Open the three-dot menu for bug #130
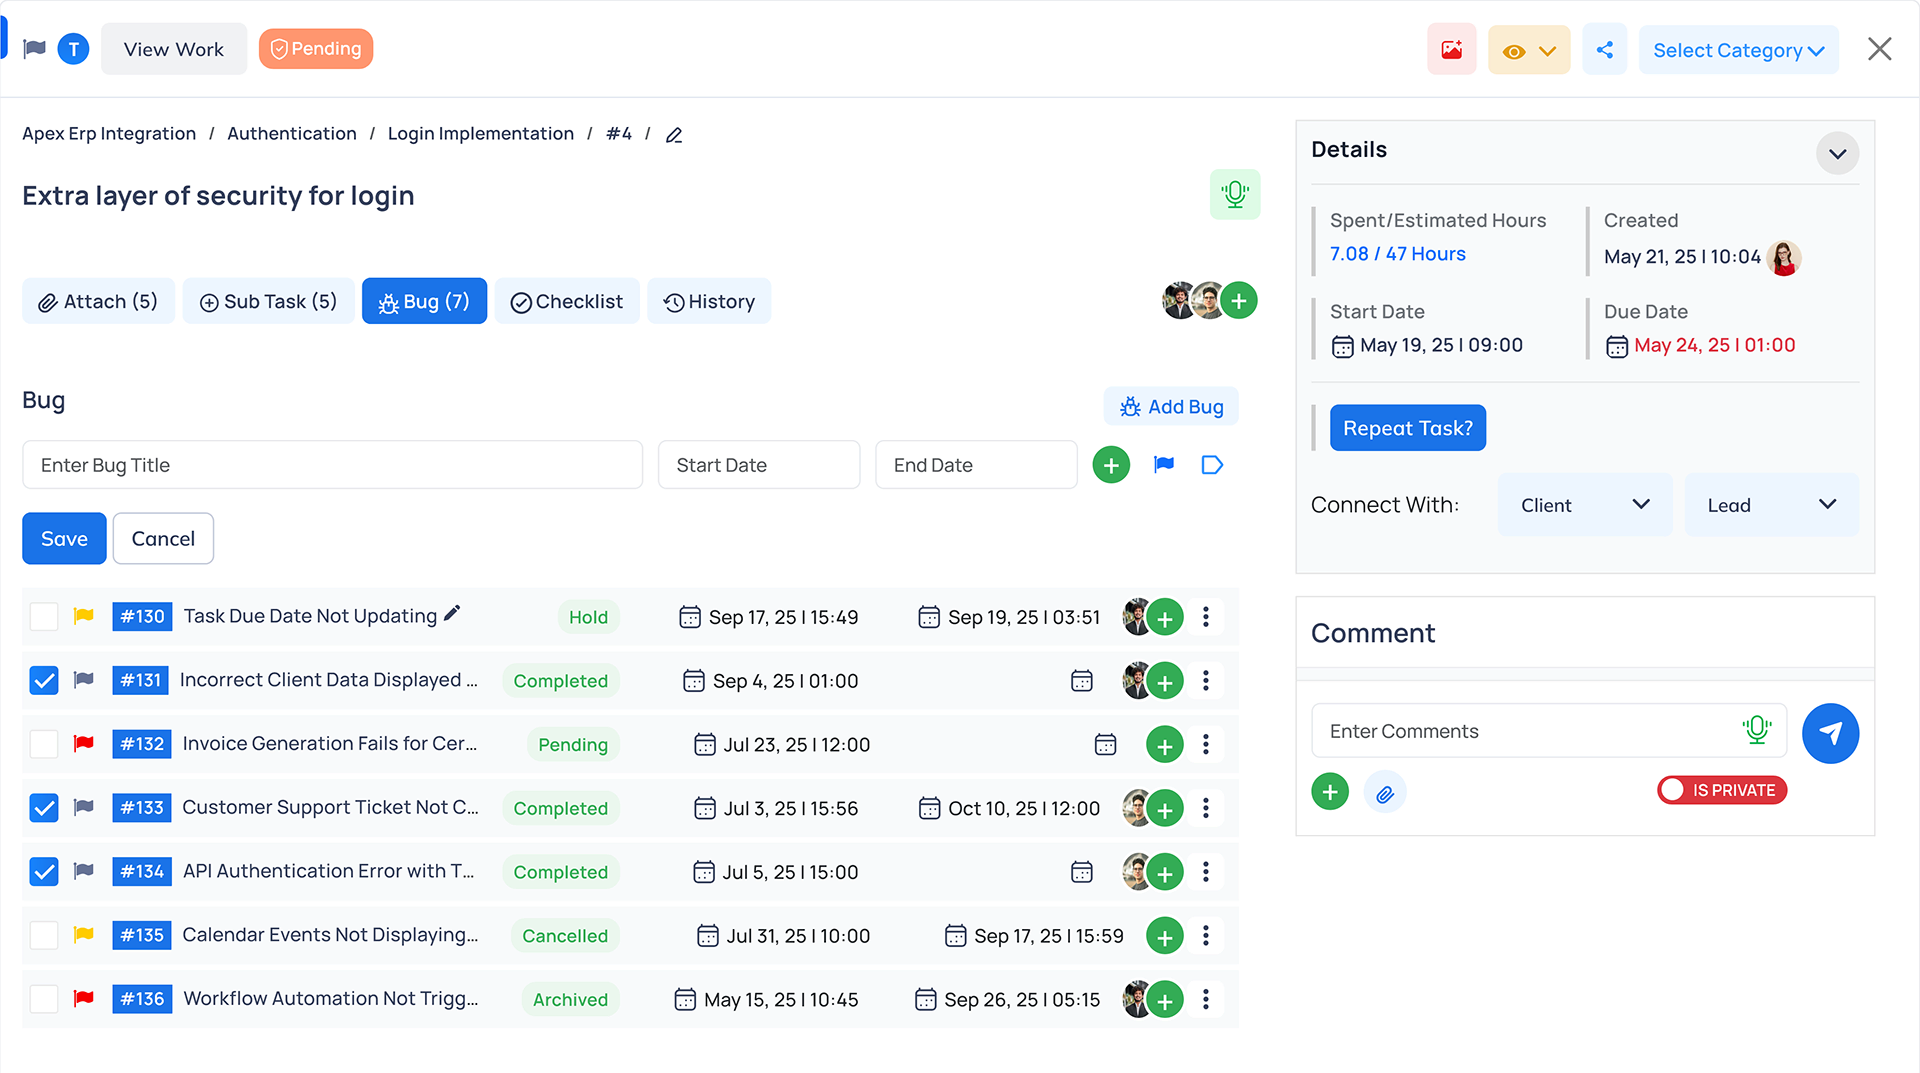The height and width of the screenshot is (1073, 1920). pos(1205,617)
